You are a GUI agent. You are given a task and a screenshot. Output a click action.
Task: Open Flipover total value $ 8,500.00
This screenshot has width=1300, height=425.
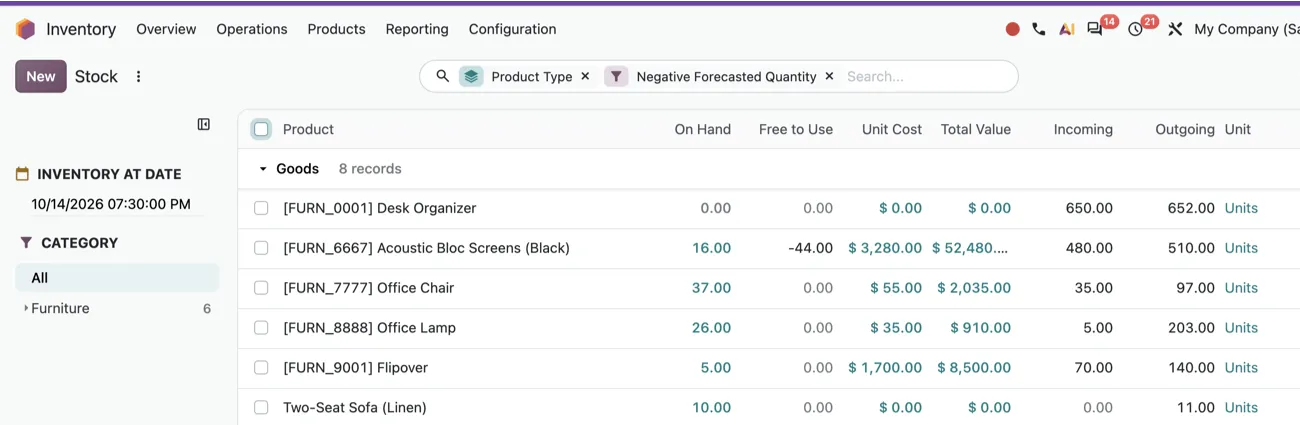click(974, 368)
